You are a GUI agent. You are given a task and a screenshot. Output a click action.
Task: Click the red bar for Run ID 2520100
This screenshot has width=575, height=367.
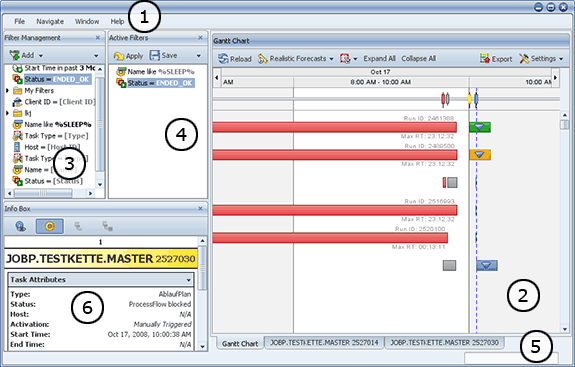330,238
